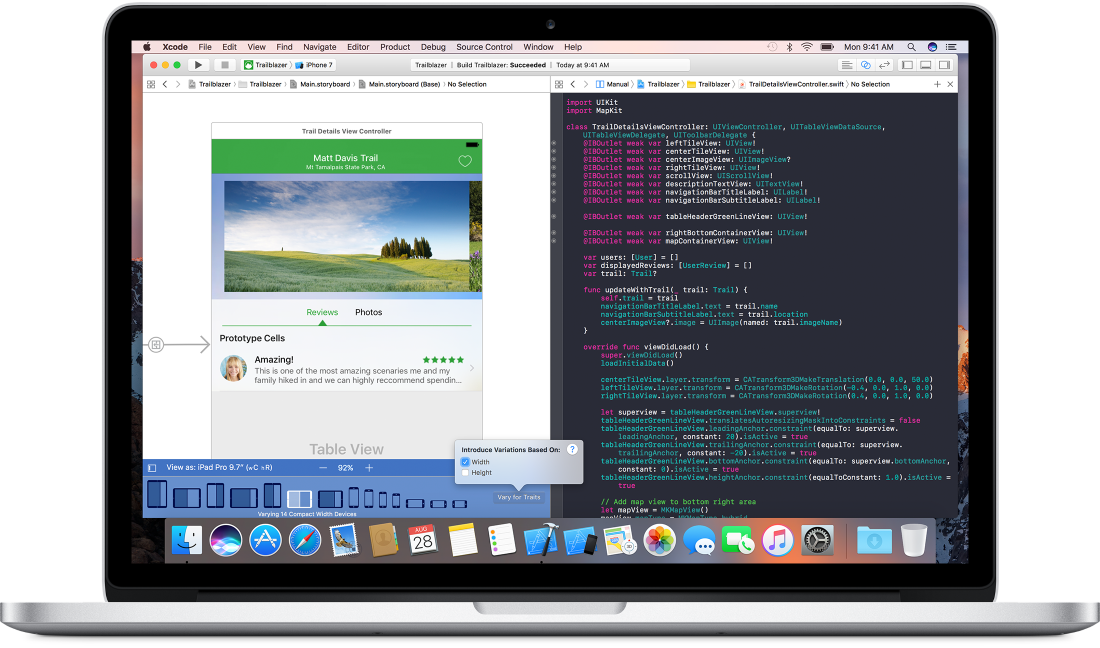Image resolution: width=1100 pixels, height=648 pixels.
Task: Click the Amazing! review title
Action: click(274, 360)
